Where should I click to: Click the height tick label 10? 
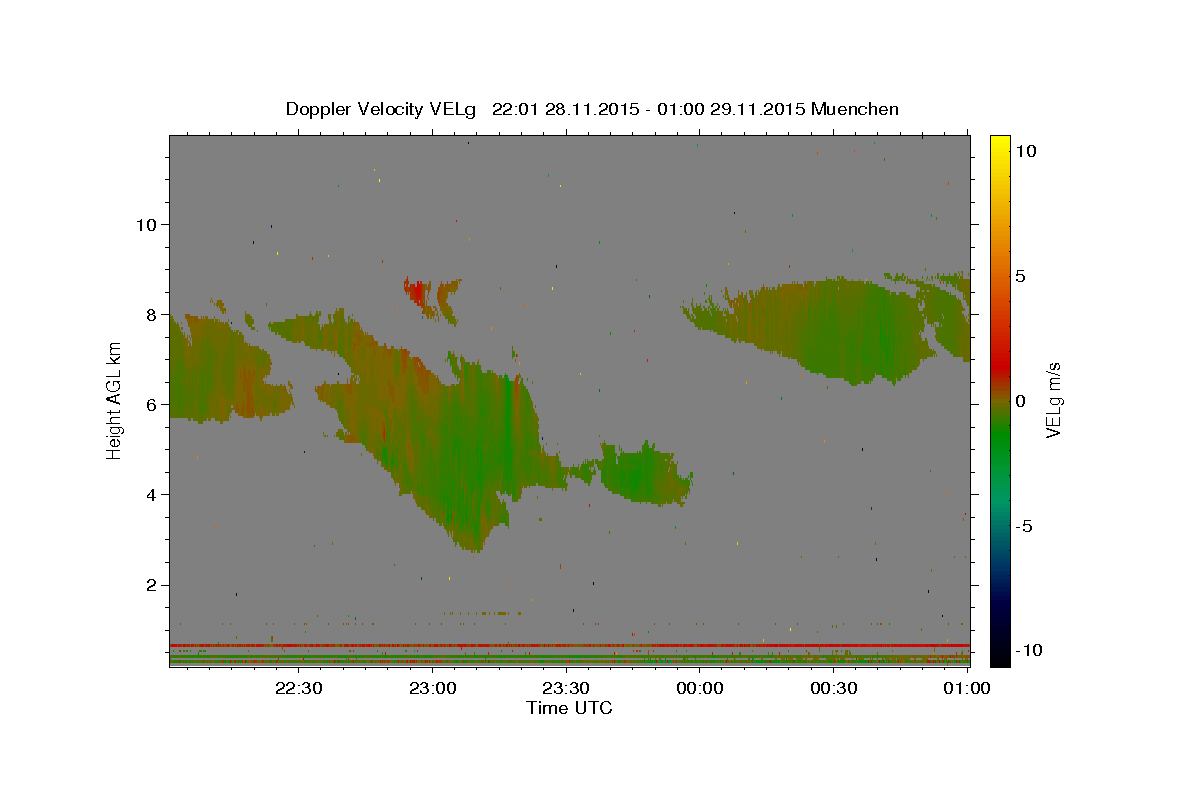click(145, 224)
